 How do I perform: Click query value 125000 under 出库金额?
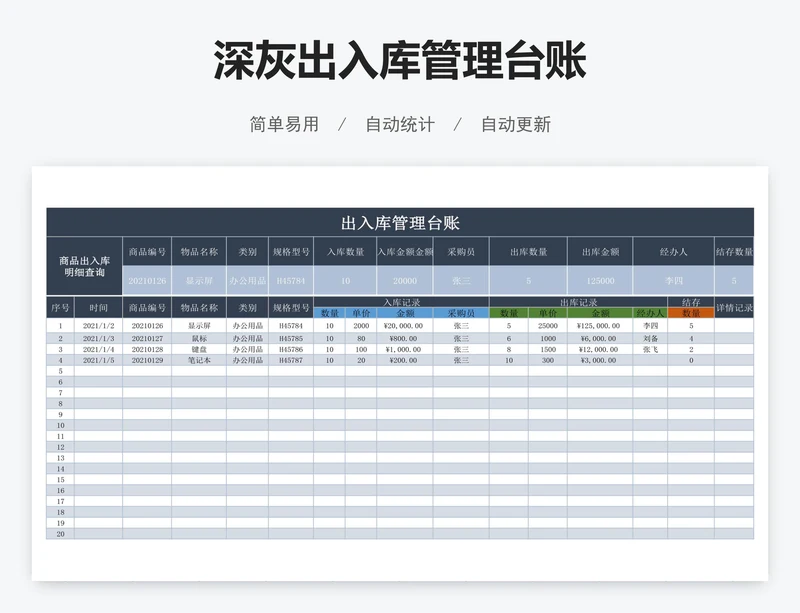click(x=600, y=281)
